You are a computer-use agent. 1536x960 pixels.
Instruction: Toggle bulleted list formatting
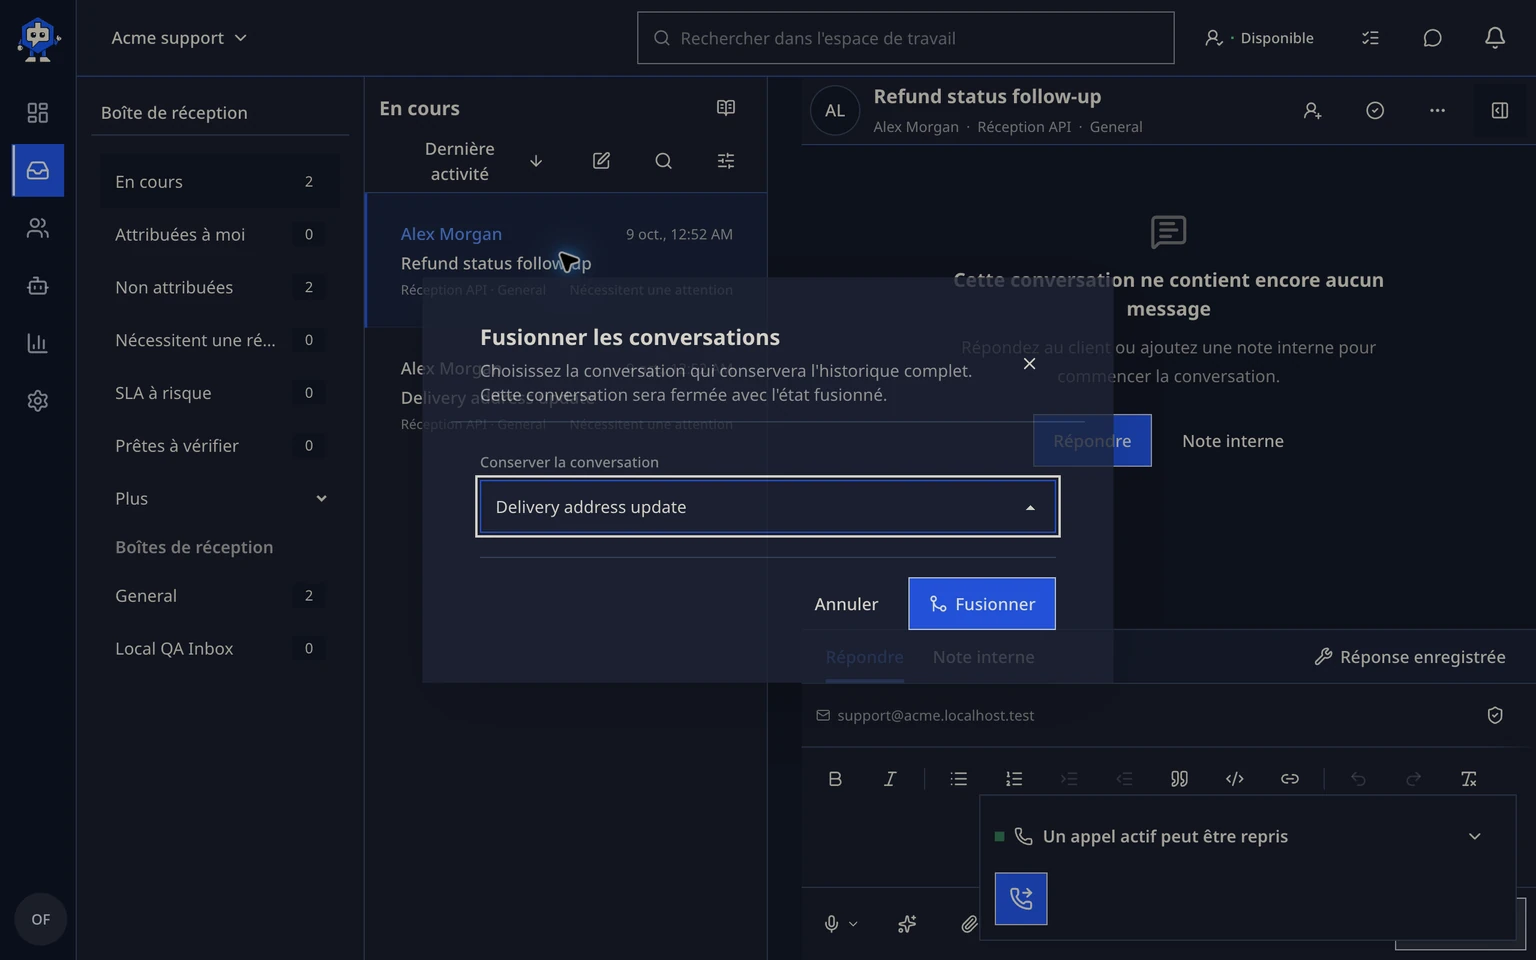[958, 779]
